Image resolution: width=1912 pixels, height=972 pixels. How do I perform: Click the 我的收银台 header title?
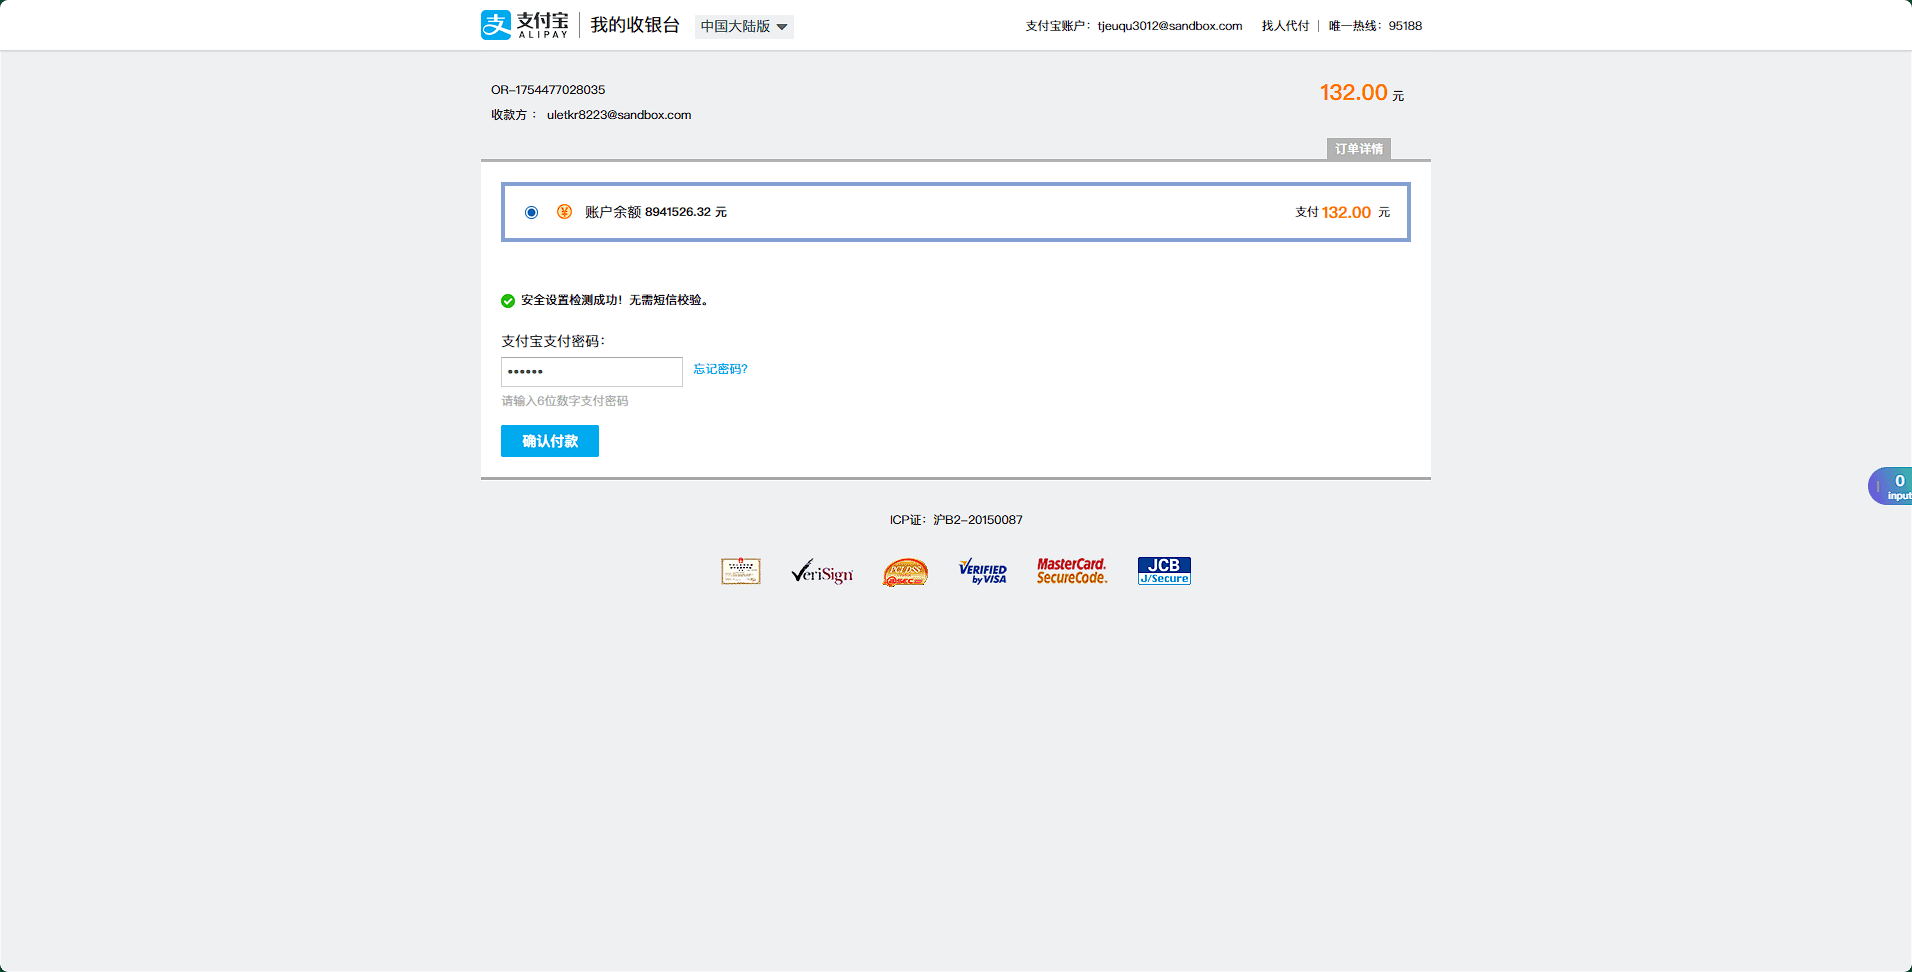coord(635,25)
